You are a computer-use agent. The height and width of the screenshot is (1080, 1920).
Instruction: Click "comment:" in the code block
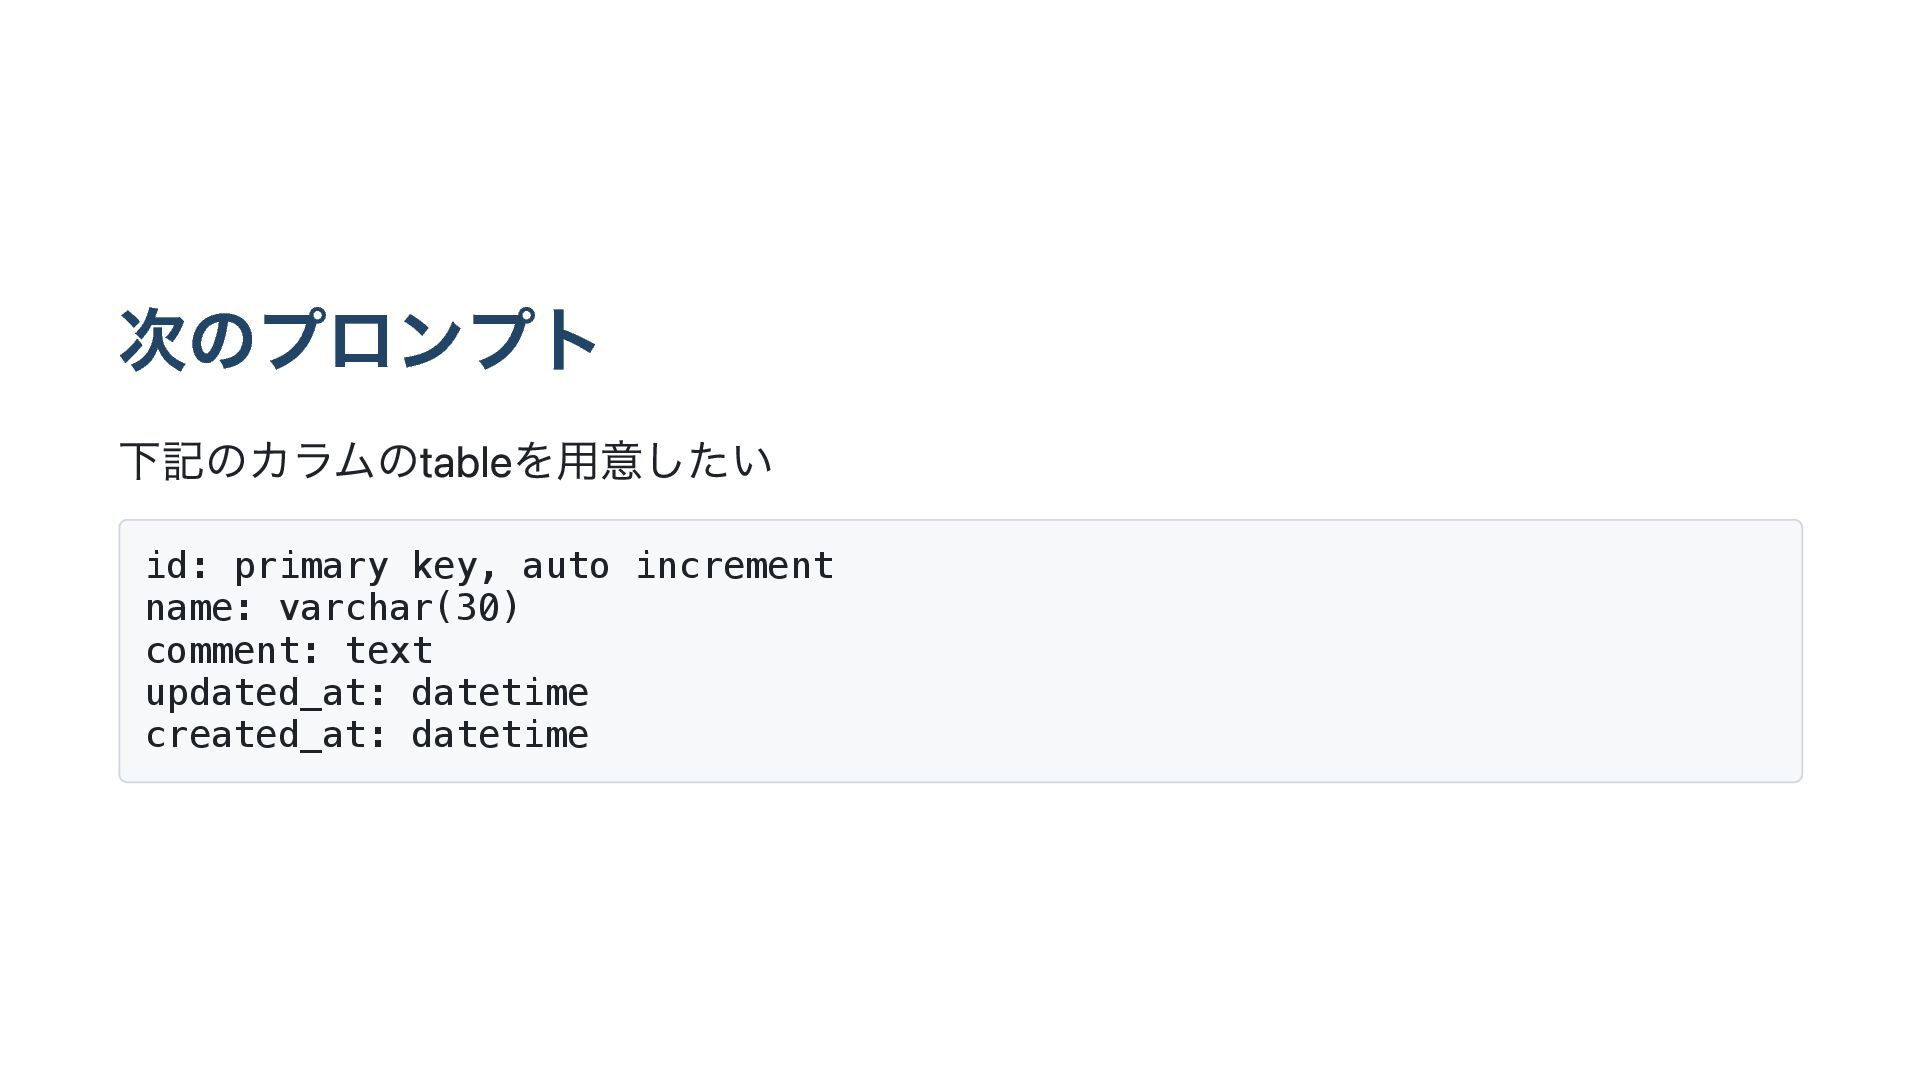233,651
